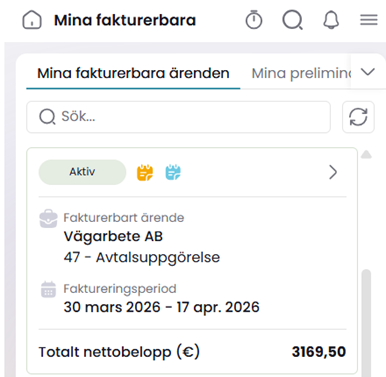Focus the Sök... search field
The width and height of the screenshot is (386, 377).
(178, 117)
